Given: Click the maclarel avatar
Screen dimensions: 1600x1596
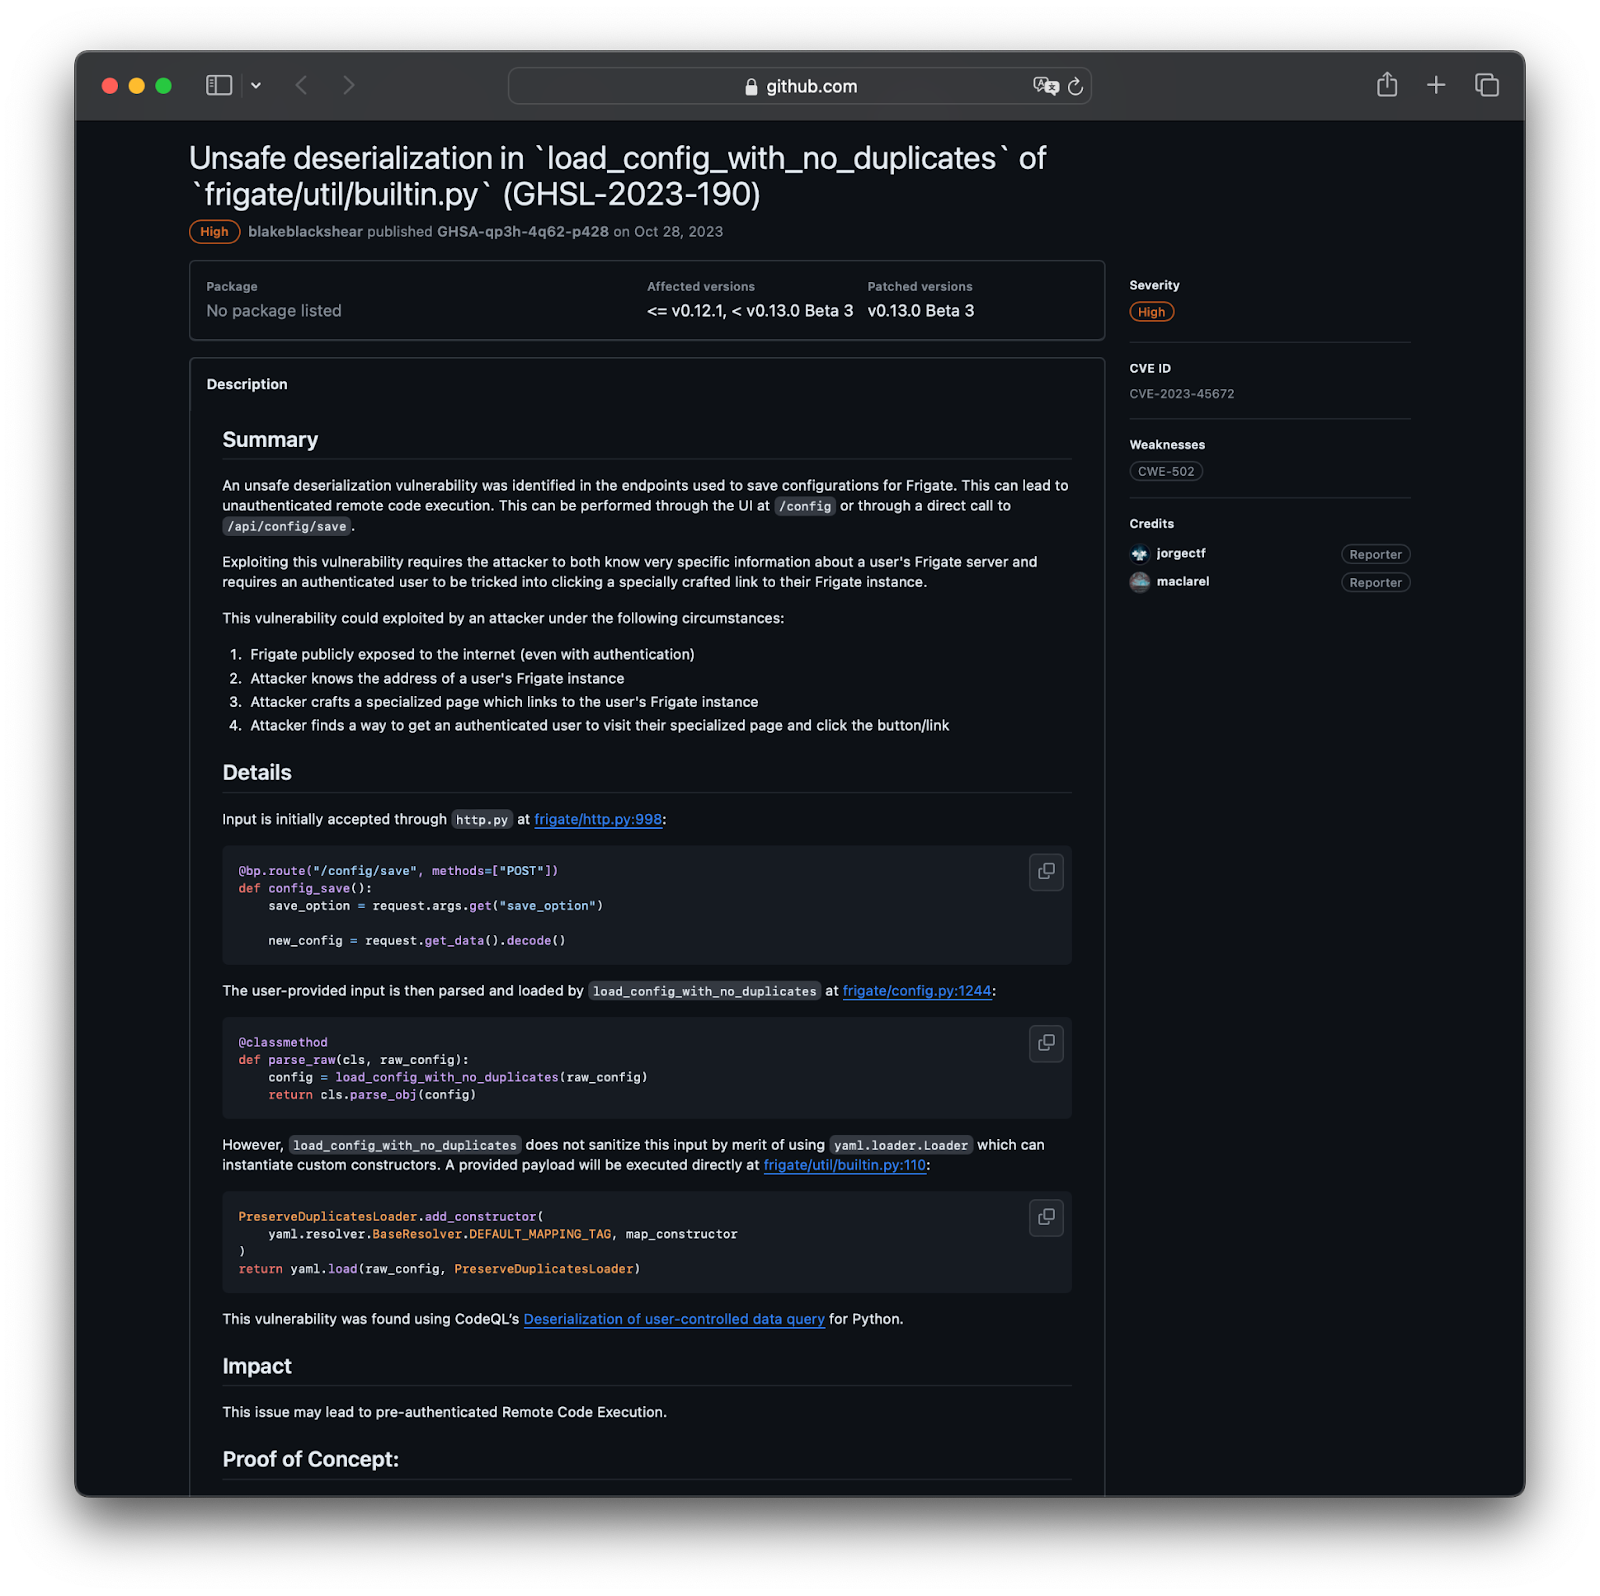Looking at the screenshot, I should (x=1140, y=582).
